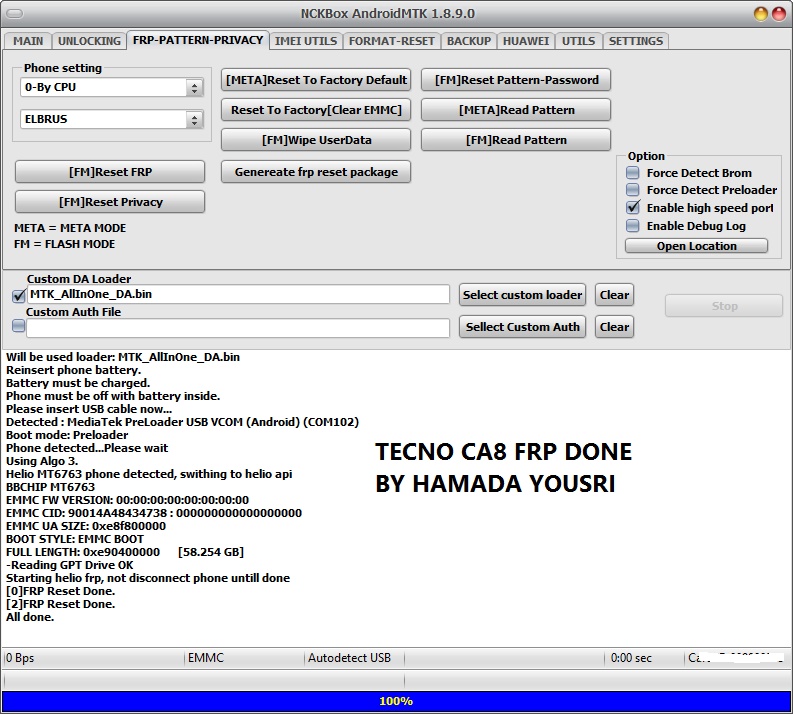This screenshot has height=714, width=793.
Task: Clear the custom auth file selection
Action: (x=614, y=327)
